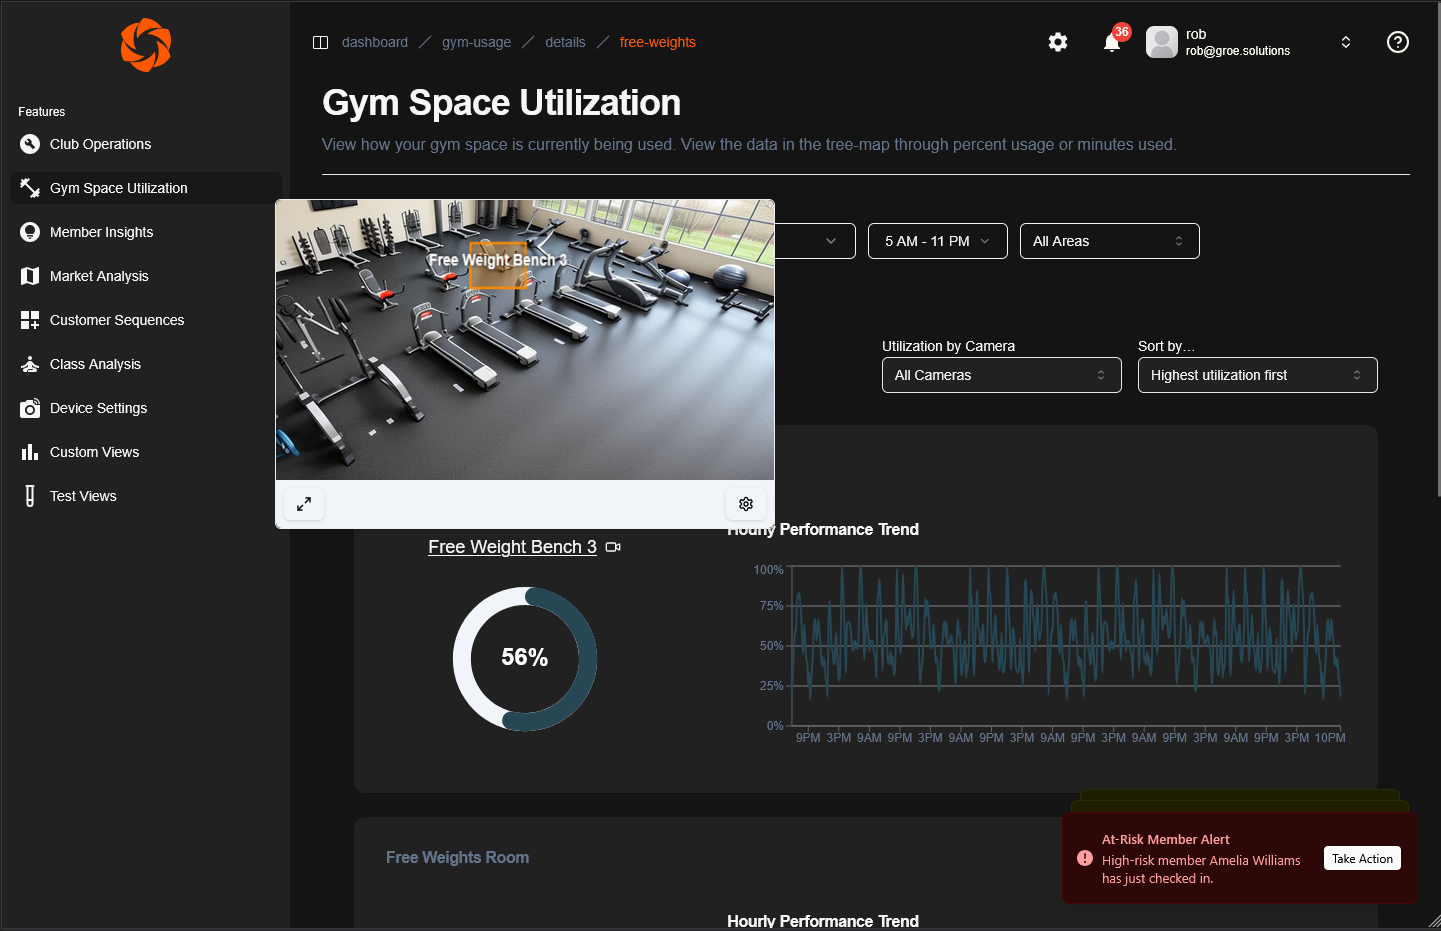Screen dimensions: 1441x931
Task: Open Customer Sequences page
Action: click(146, 320)
